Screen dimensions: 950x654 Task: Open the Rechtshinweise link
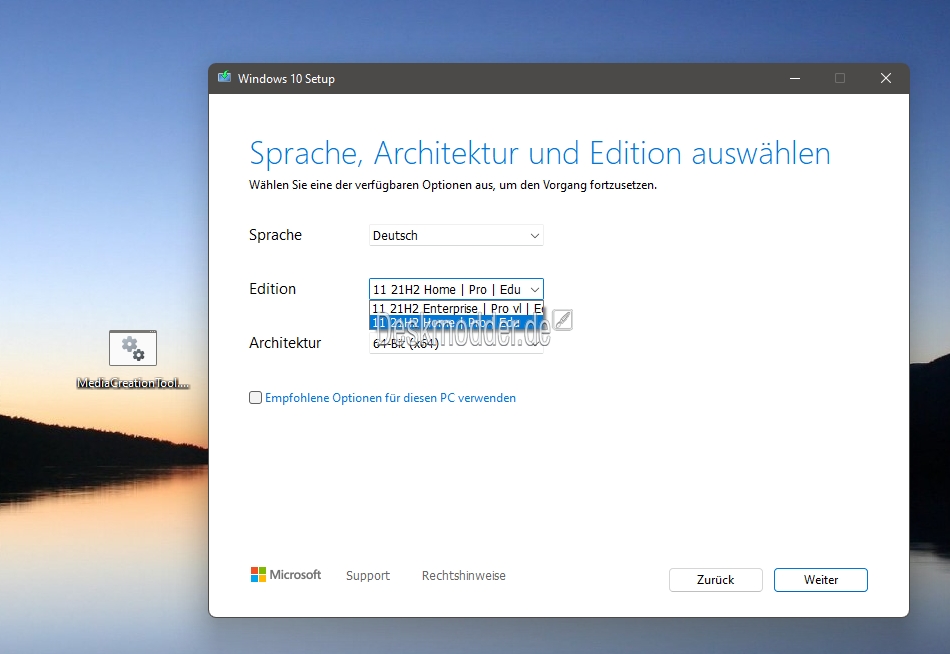(463, 575)
